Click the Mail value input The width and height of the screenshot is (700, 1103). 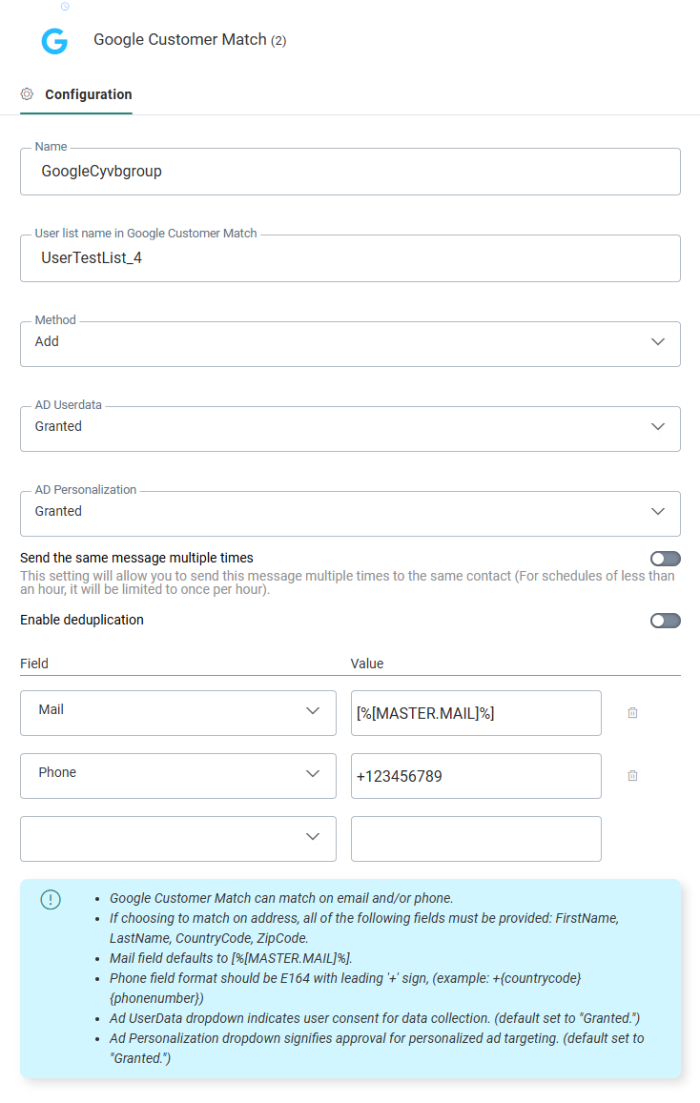476,713
